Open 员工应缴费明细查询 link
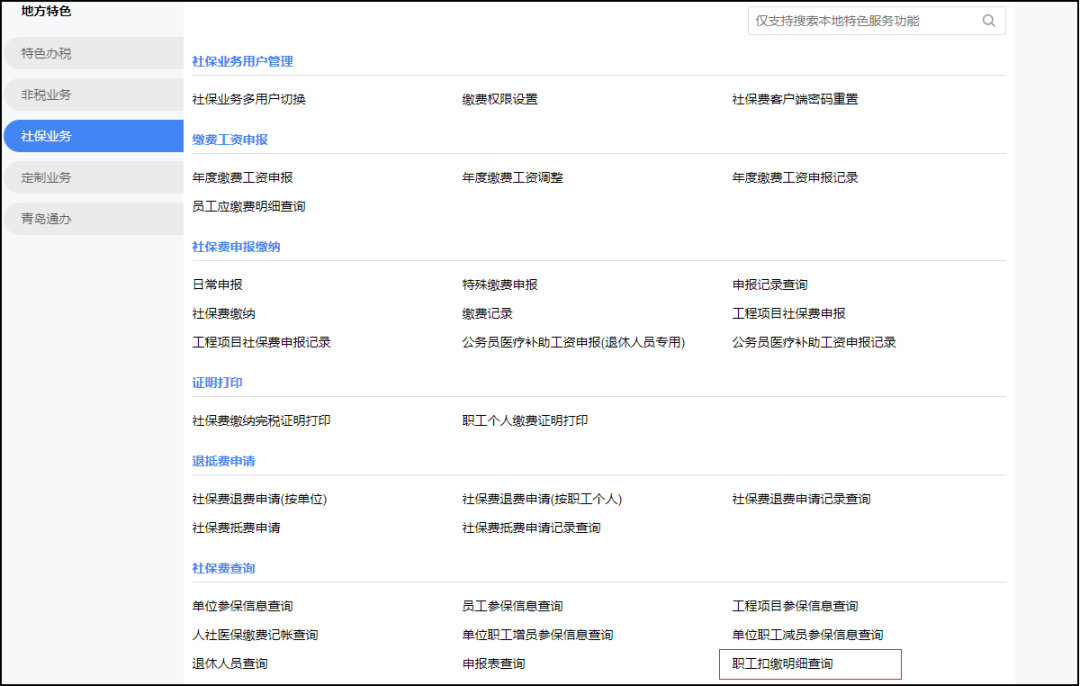Viewport: 1080px width, 686px height. pos(249,206)
